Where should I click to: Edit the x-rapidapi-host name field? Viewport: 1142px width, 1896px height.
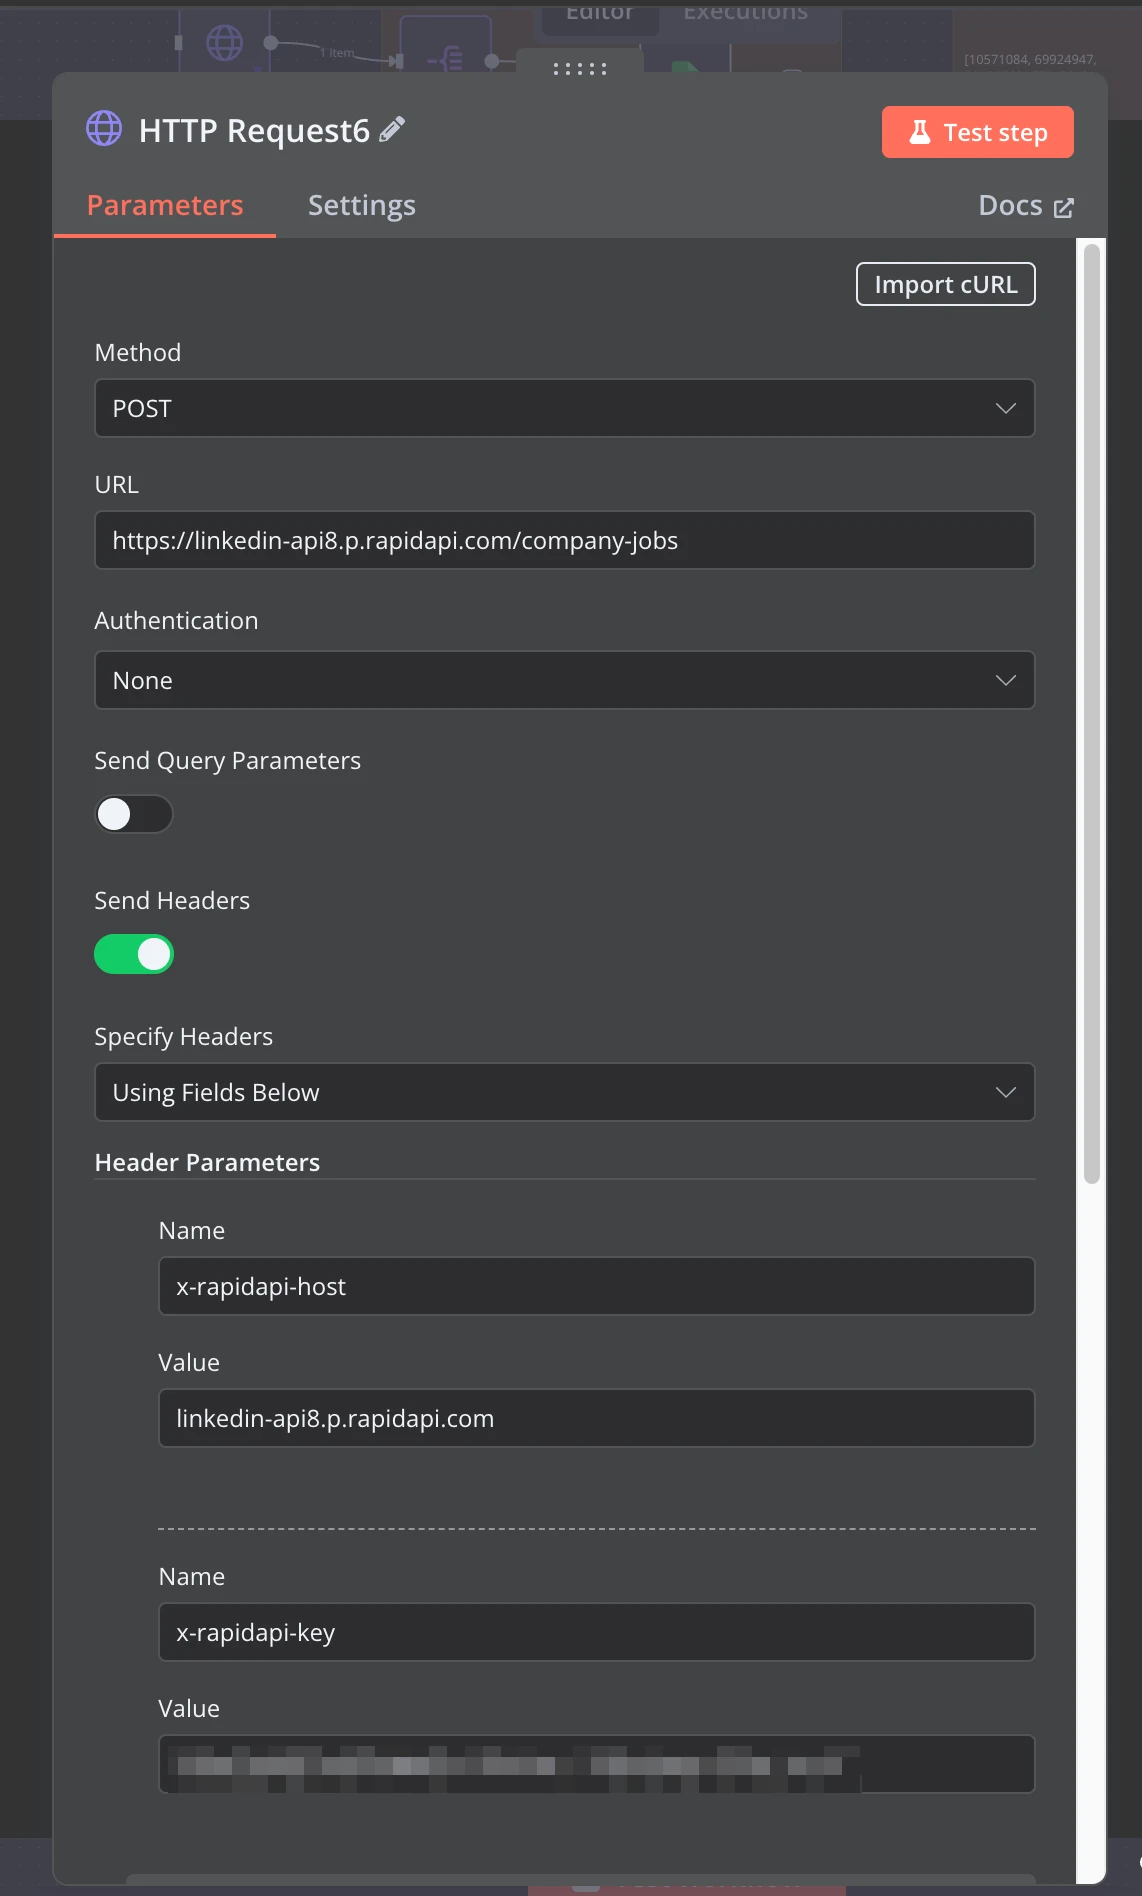click(x=596, y=1286)
